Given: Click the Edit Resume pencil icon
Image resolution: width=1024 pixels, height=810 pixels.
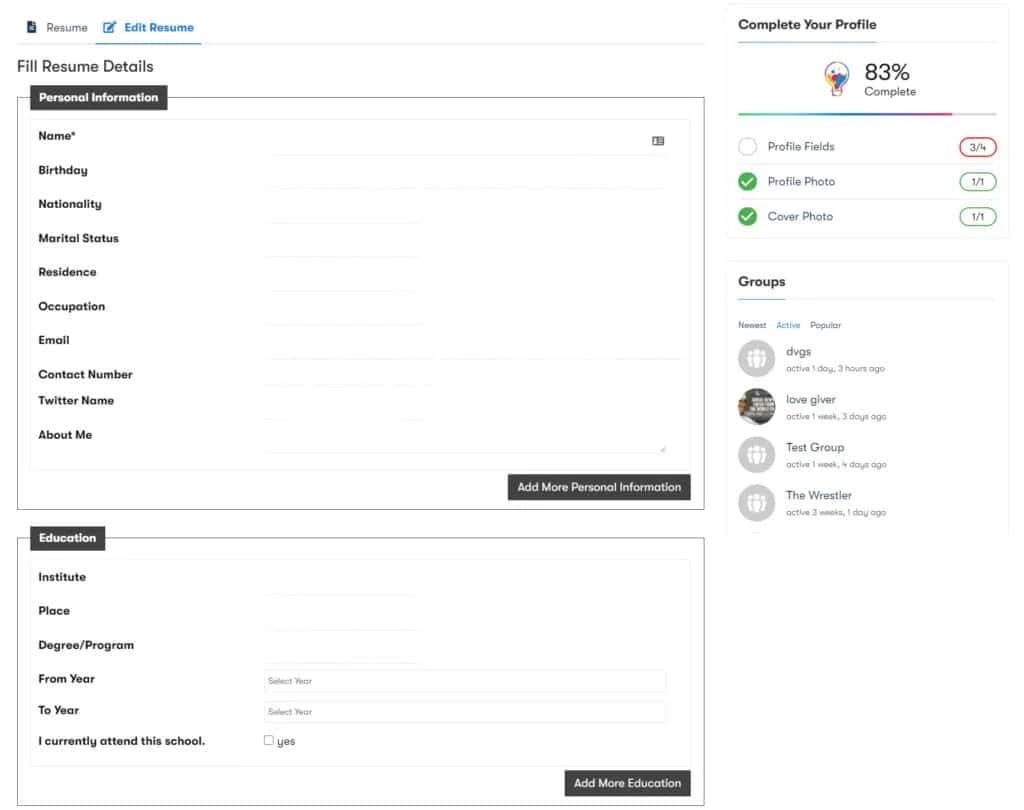Looking at the screenshot, I should coord(110,27).
